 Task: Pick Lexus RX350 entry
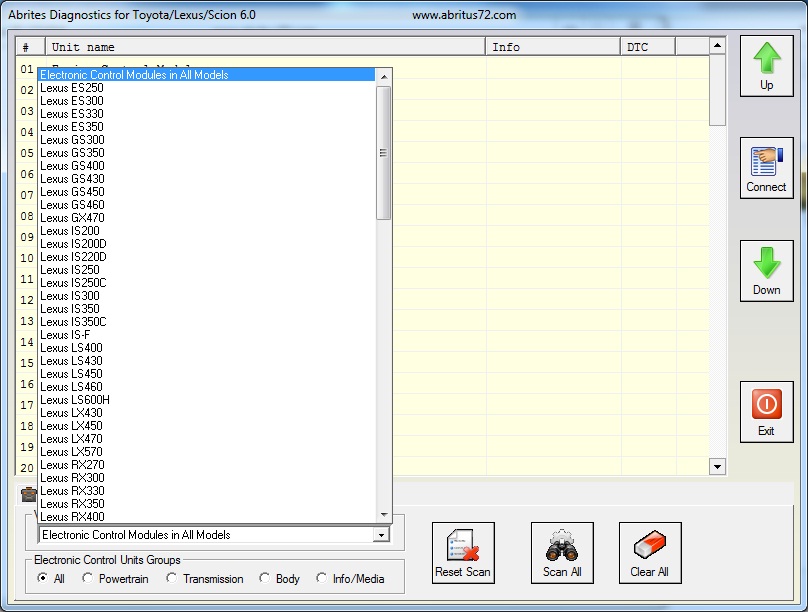tap(207, 504)
